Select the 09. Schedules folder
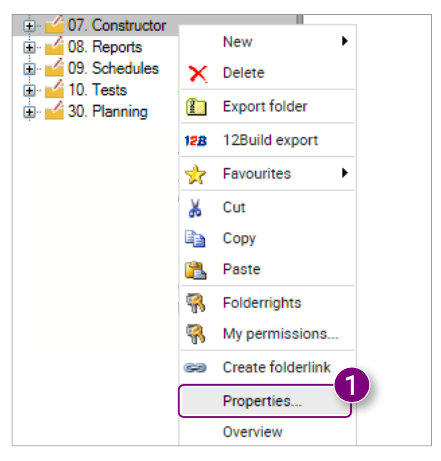Viewport: 441px width, 461px height. [113, 69]
